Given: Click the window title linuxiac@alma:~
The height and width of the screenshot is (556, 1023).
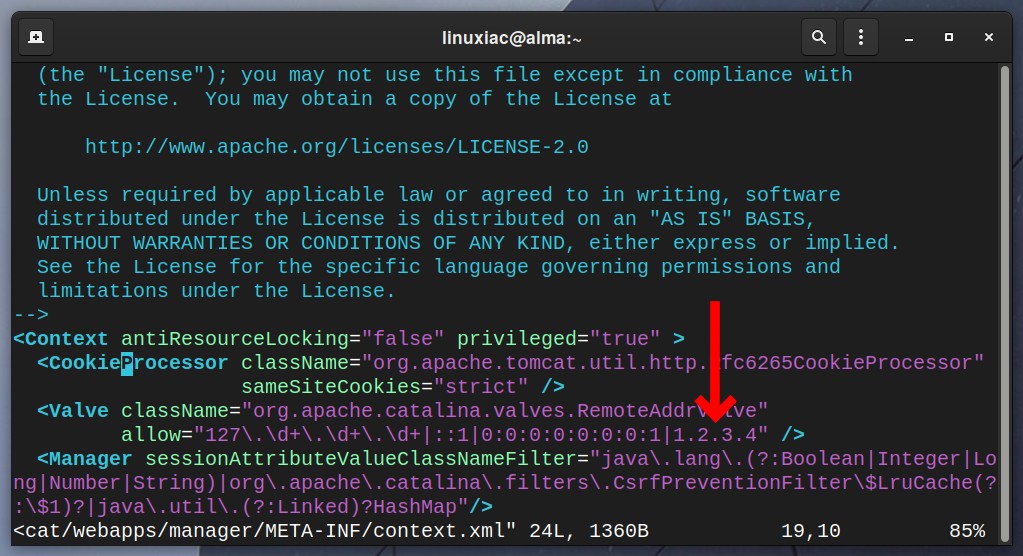Looking at the screenshot, I should pos(512,38).
